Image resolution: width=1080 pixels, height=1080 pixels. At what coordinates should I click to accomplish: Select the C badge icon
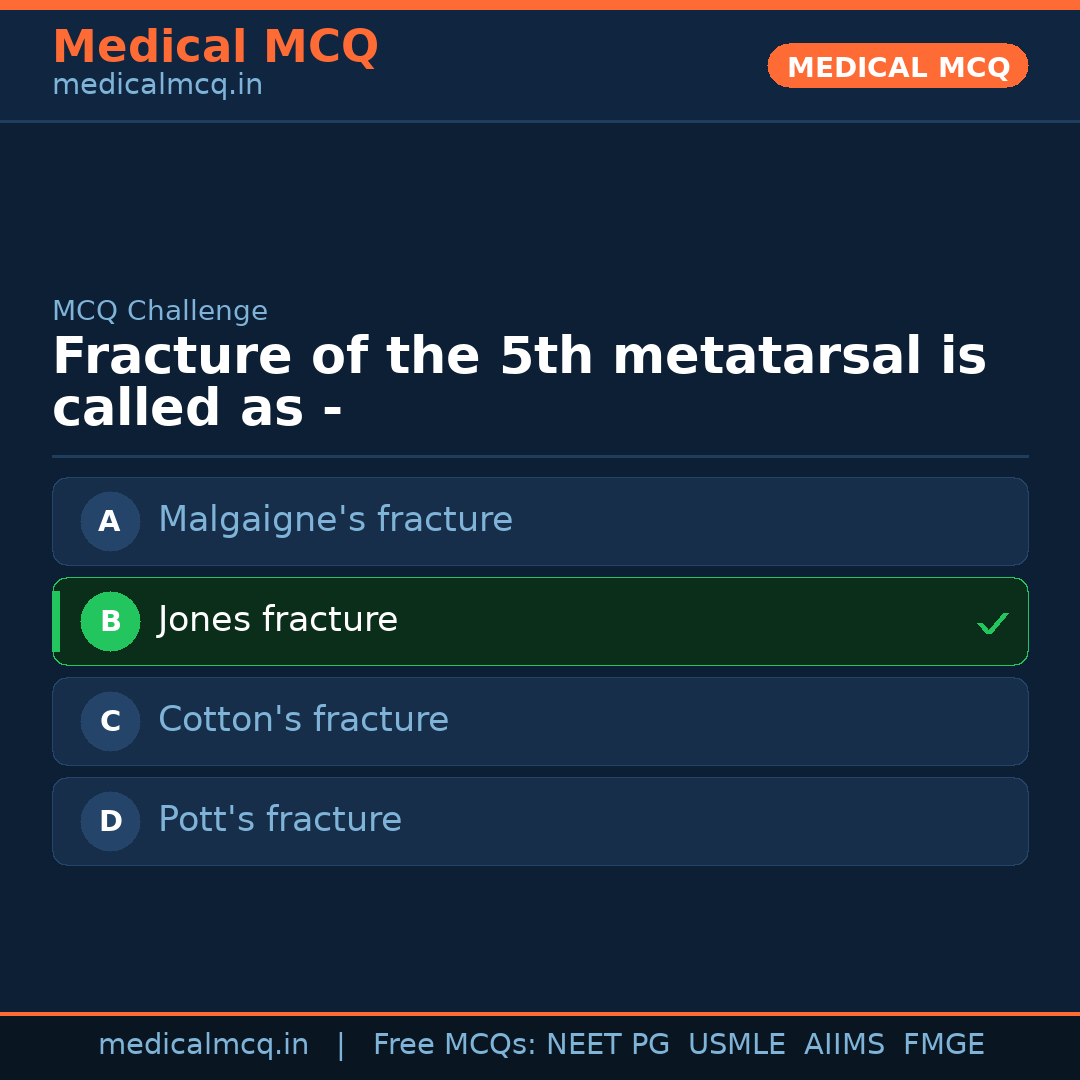point(110,721)
